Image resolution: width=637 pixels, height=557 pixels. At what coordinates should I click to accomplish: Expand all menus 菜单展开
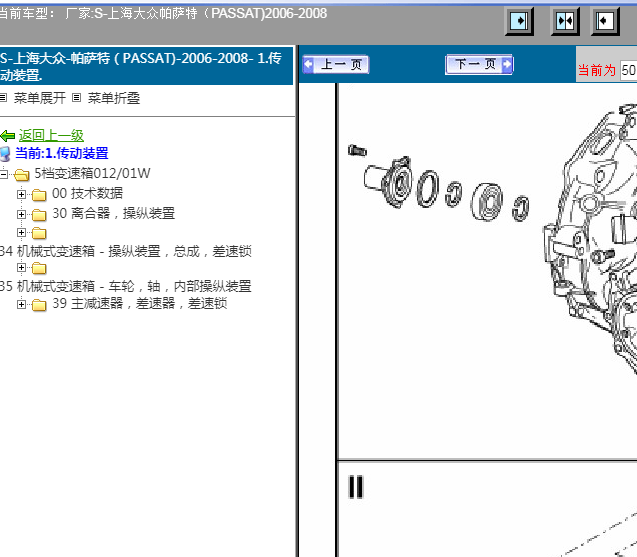[40, 98]
